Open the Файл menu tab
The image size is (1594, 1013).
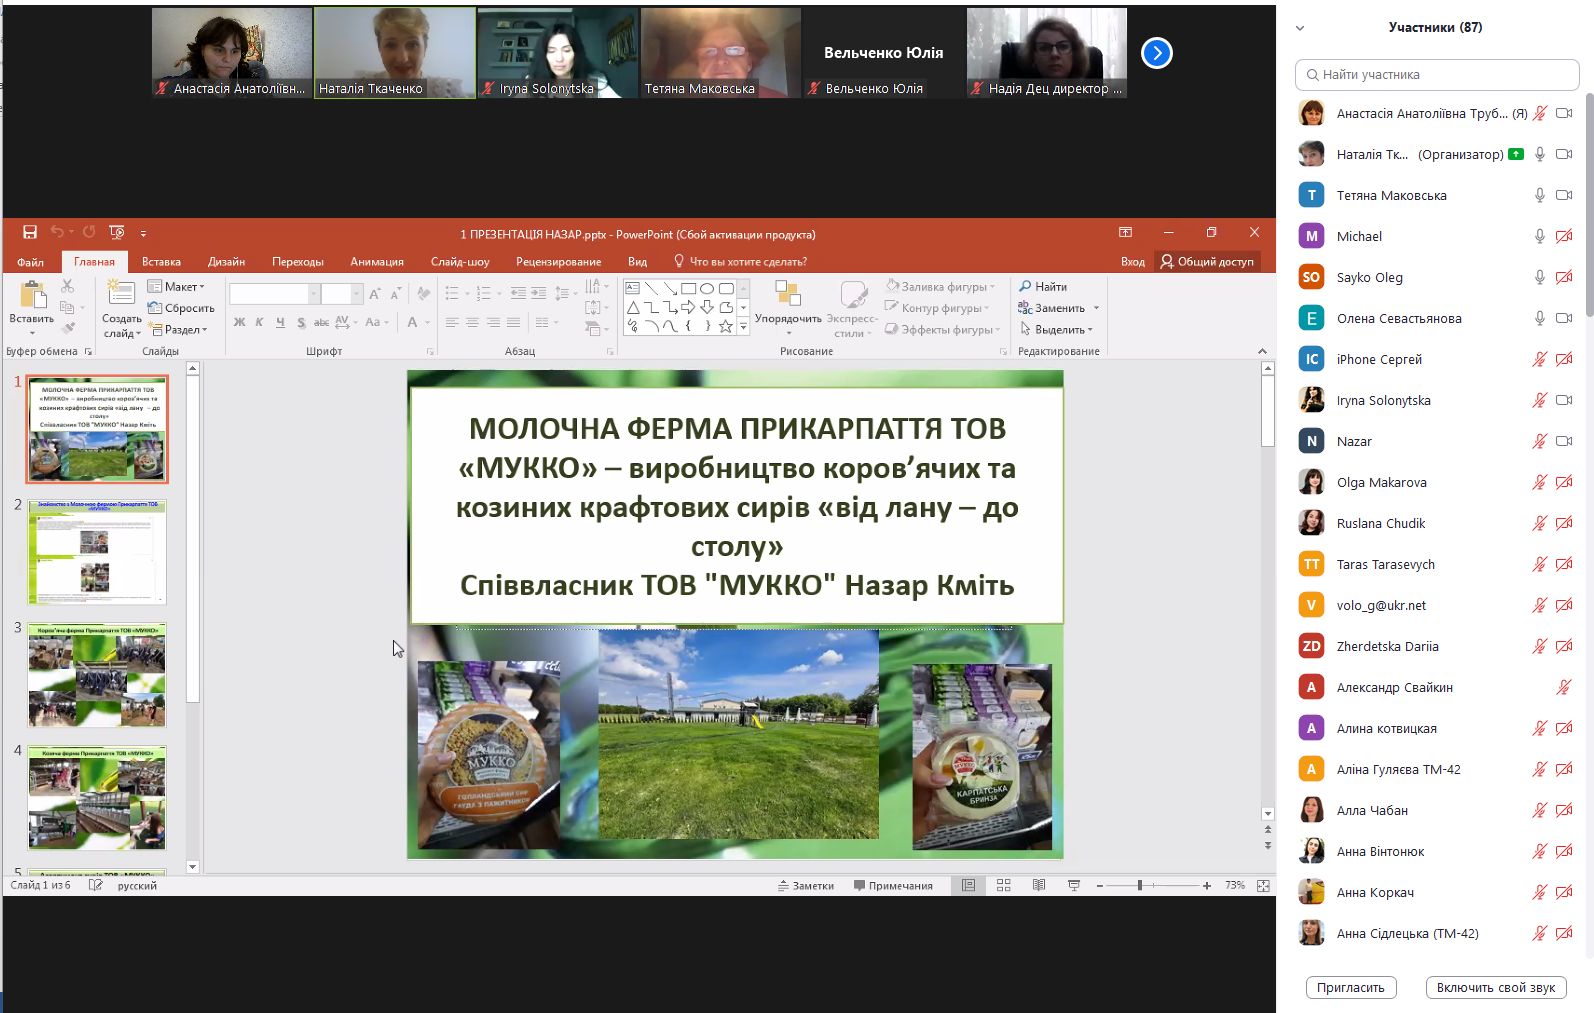point(30,262)
